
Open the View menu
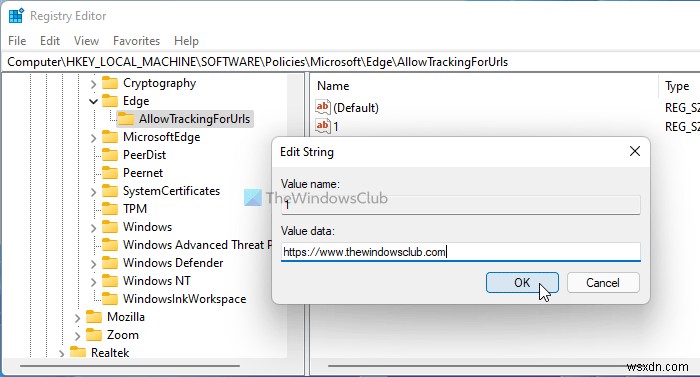pos(86,41)
